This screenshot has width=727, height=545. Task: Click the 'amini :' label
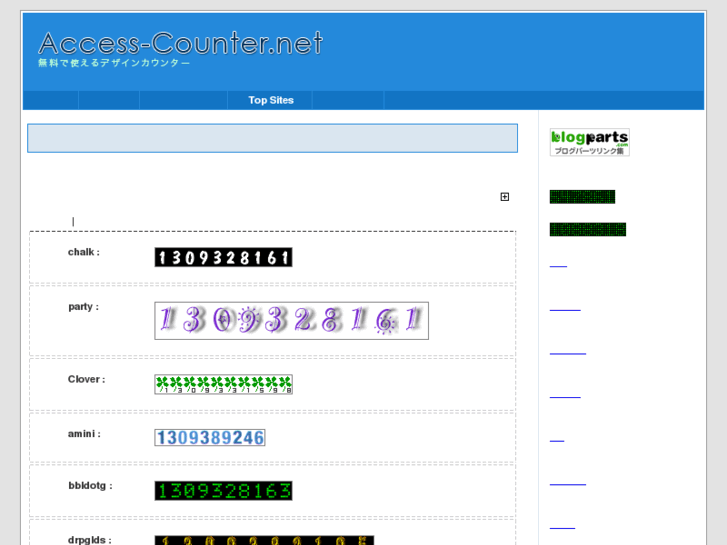pyautogui.click(x=84, y=434)
